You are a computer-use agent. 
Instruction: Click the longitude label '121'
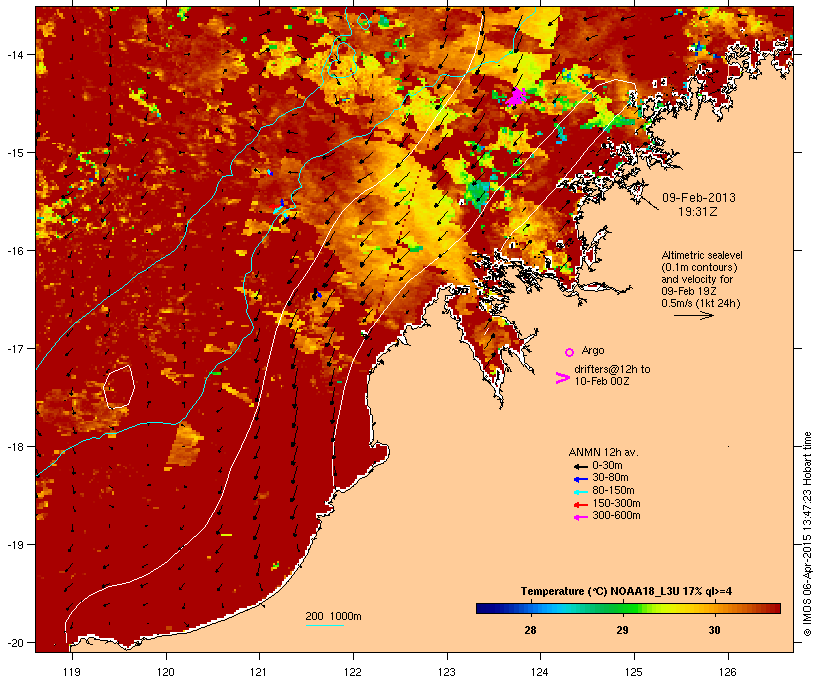pos(259,672)
